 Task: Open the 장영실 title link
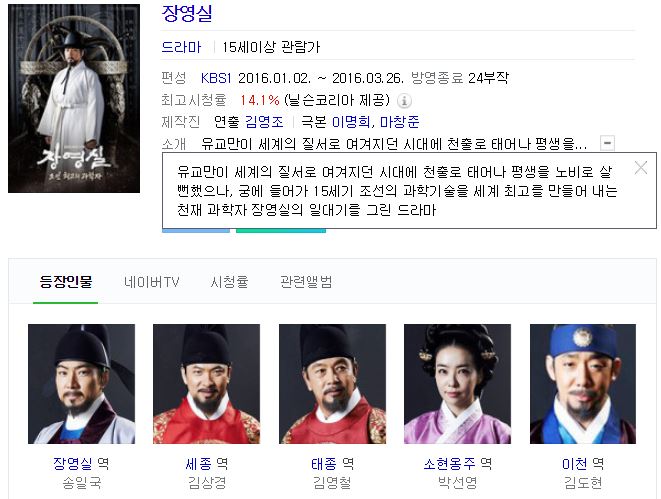[187, 13]
